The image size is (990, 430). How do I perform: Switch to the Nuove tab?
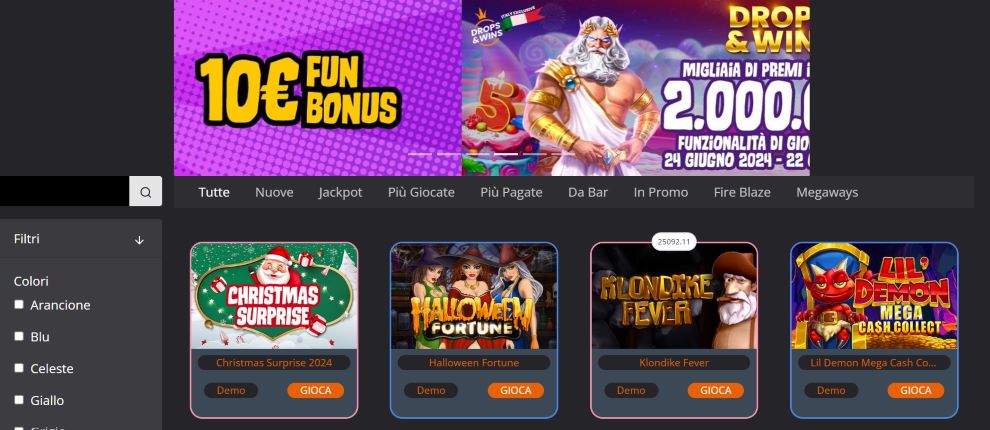coord(274,192)
